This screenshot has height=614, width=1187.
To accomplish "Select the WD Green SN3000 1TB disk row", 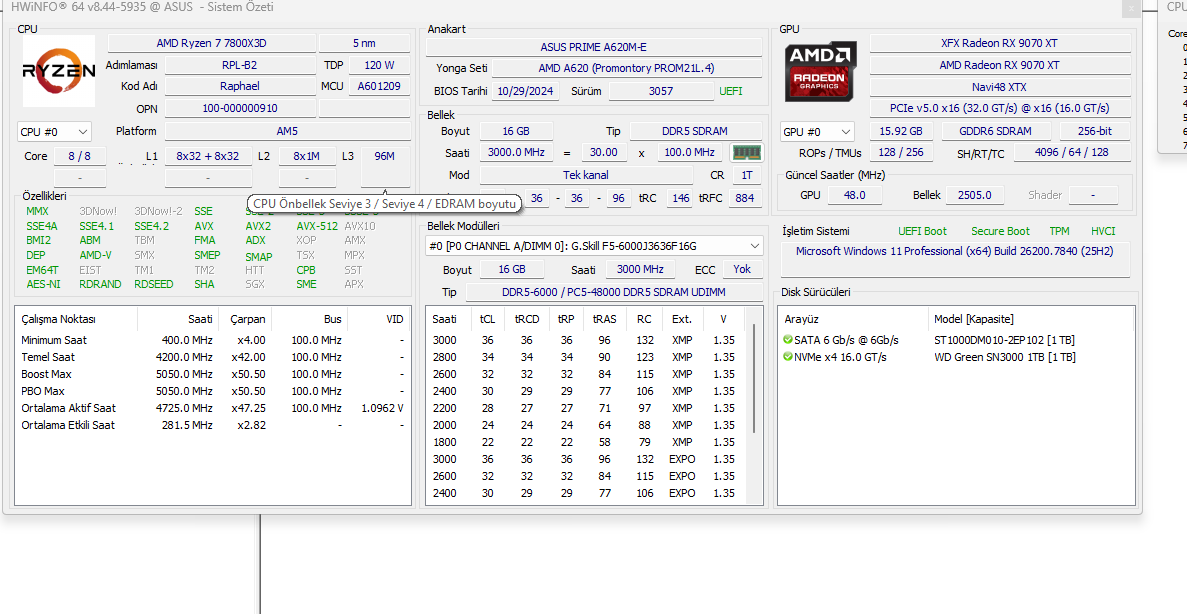I will click(956, 357).
